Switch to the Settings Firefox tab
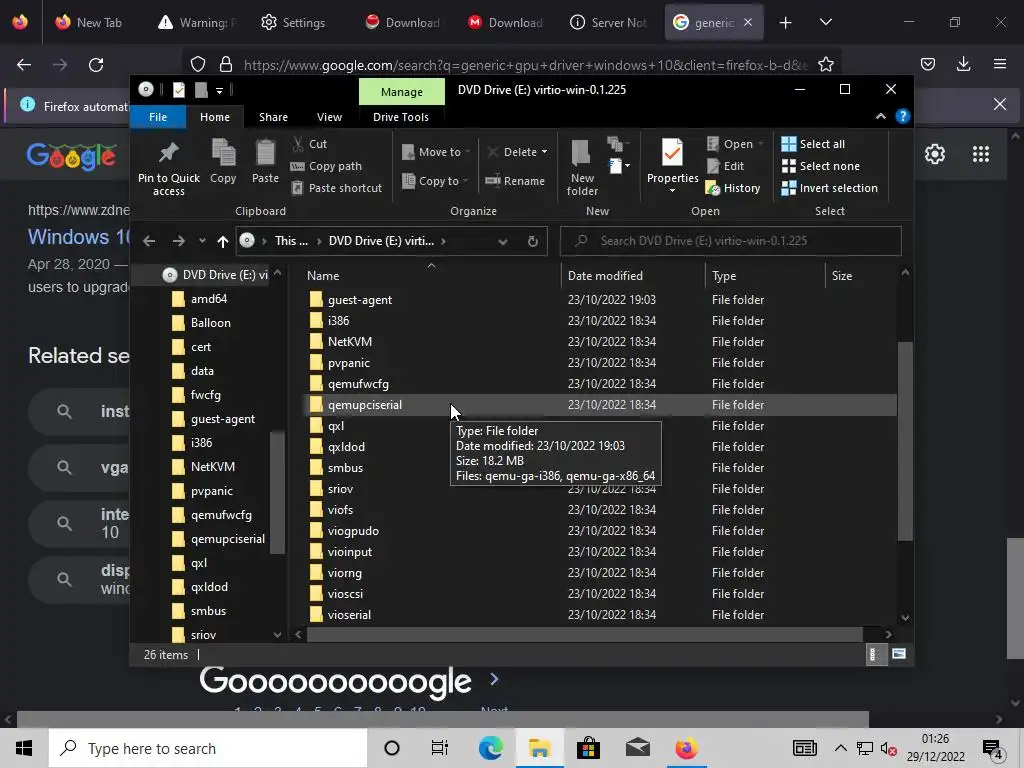This screenshot has height=768, width=1024. click(x=294, y=22)
